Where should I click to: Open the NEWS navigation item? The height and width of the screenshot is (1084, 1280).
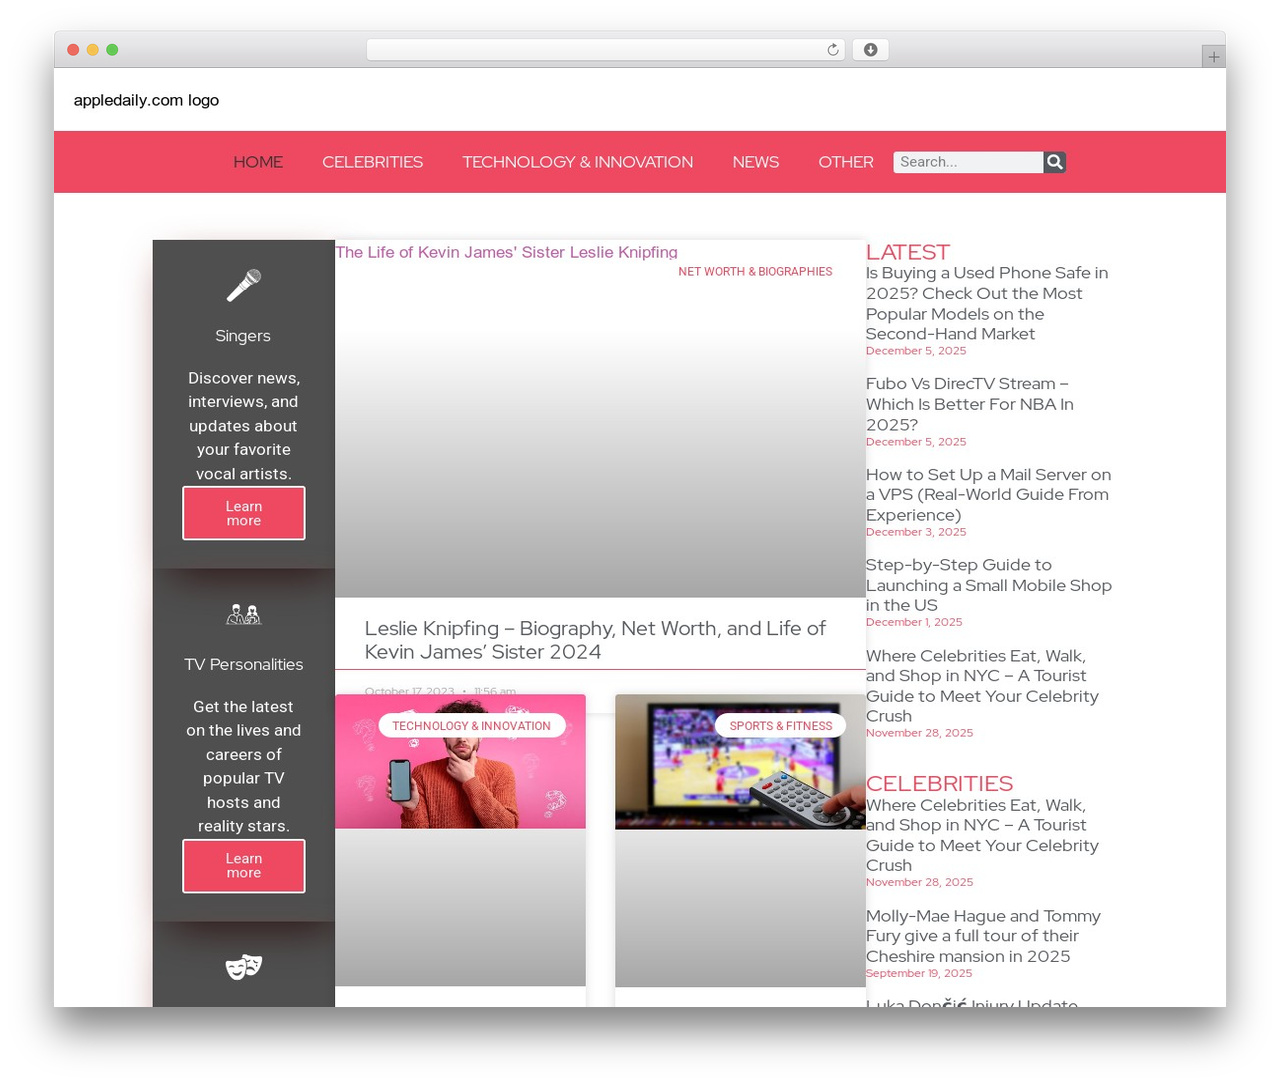(755, 161)
